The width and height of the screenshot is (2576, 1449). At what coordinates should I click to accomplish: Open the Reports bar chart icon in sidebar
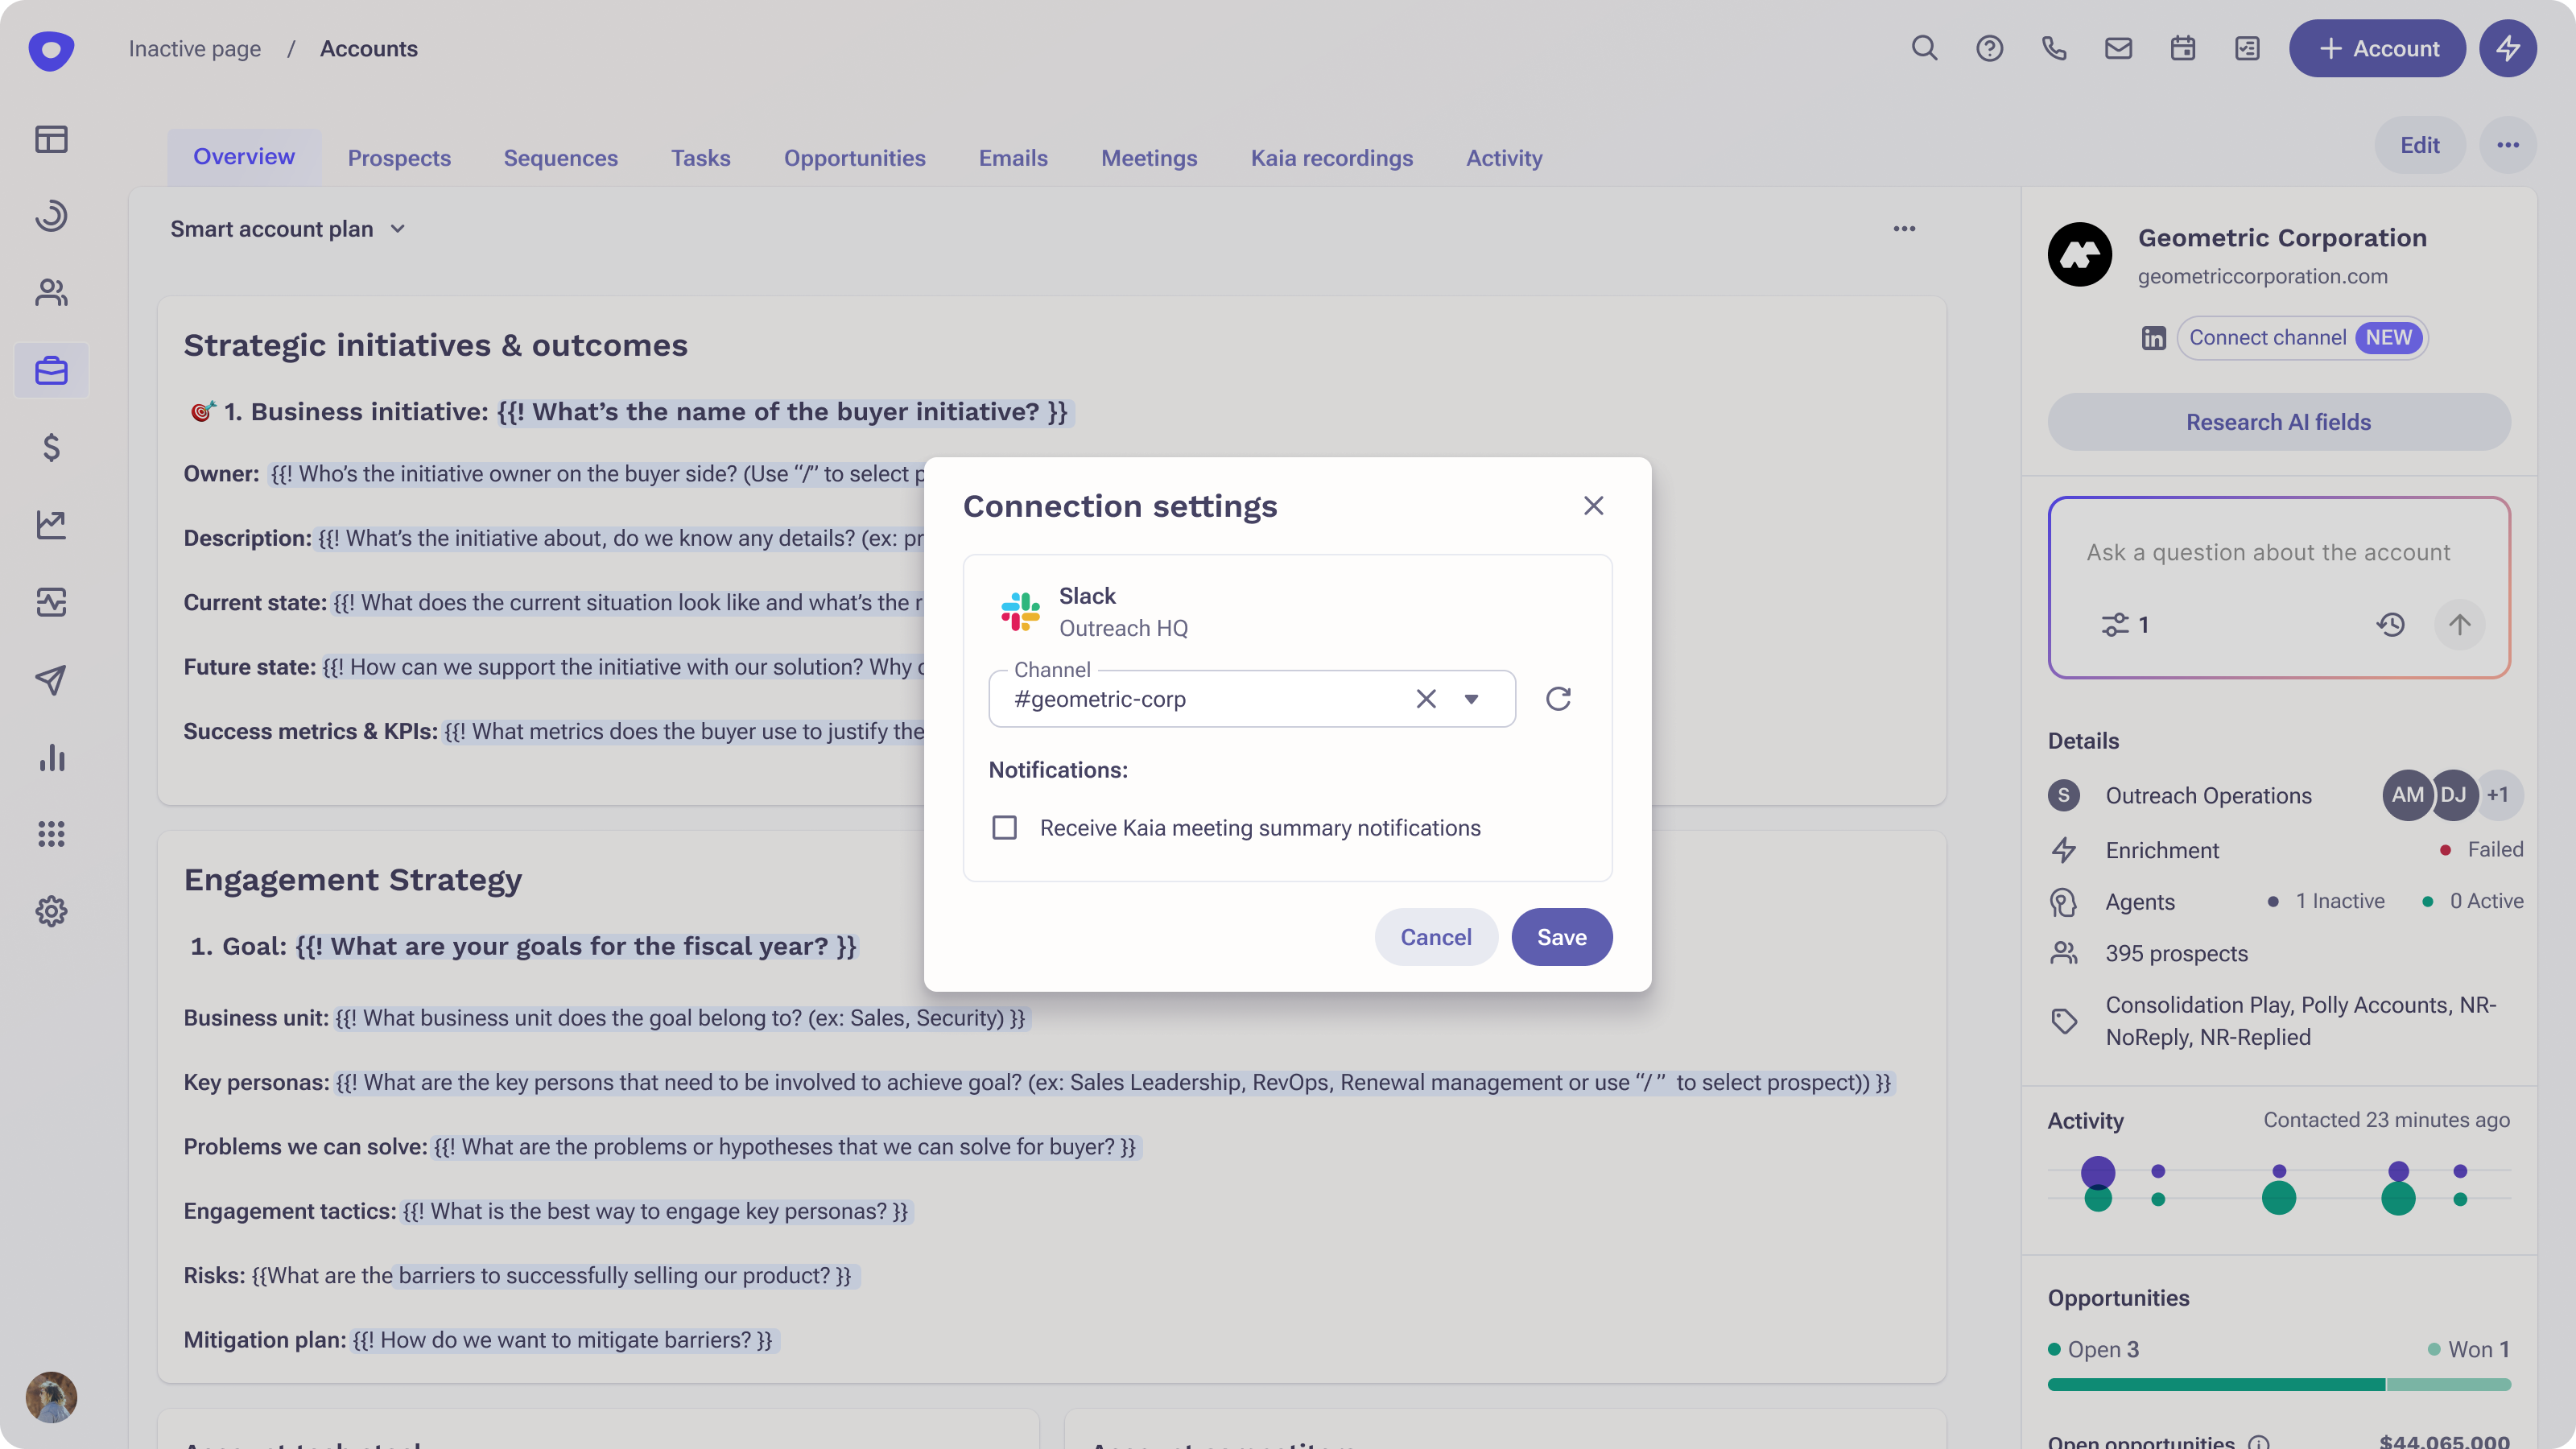click(x=51, y=757)
